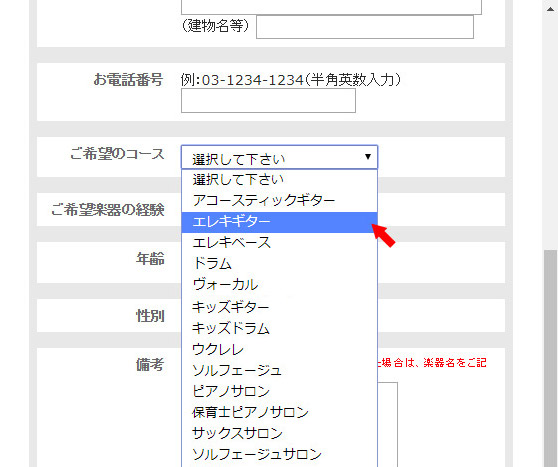Select サックスサロン from the dropdown
Screen dimensions: 558x467
[279, 434]
